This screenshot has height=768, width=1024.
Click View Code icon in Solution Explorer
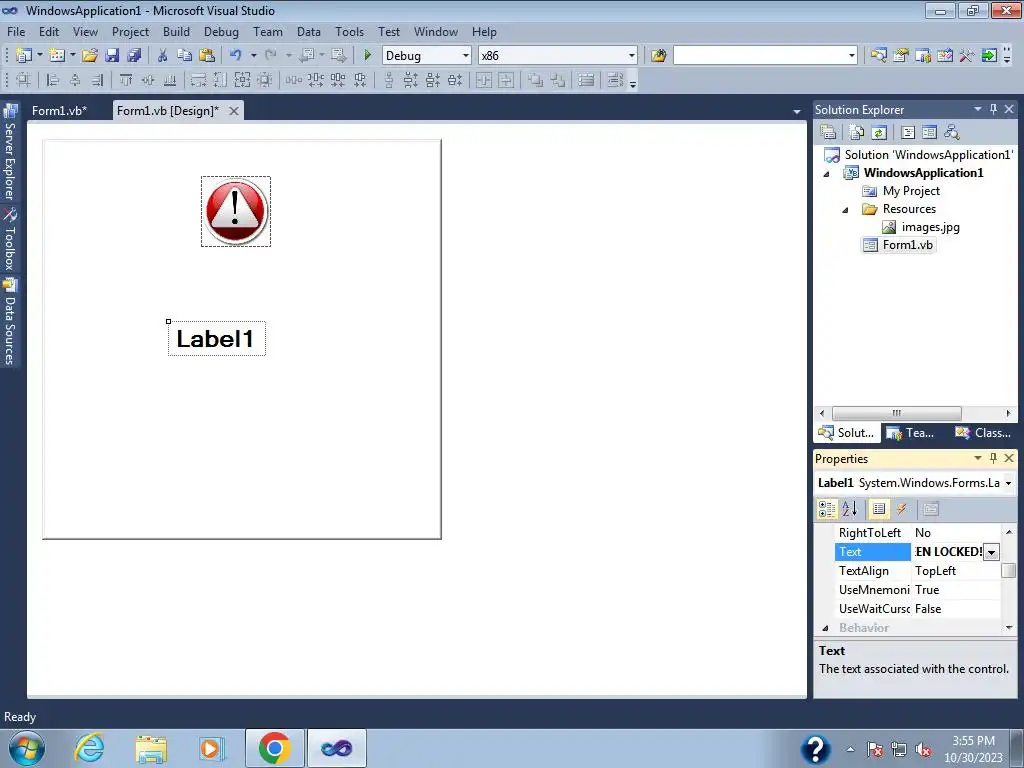(x=908, y=133)
